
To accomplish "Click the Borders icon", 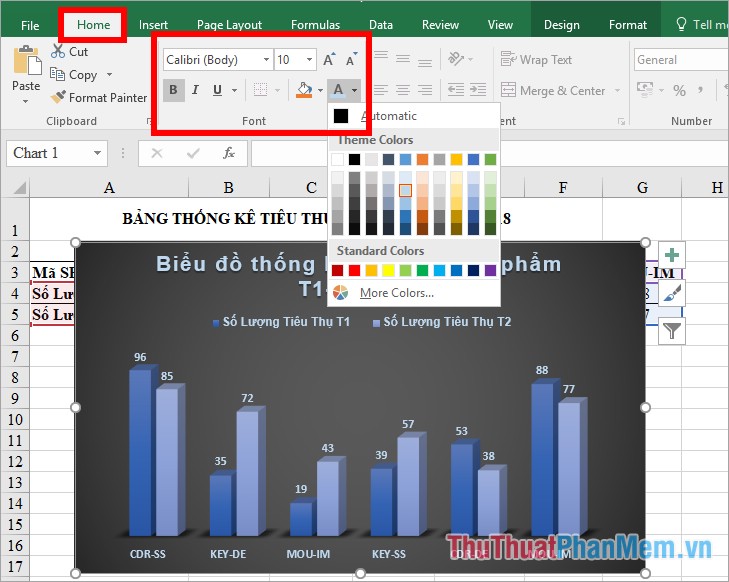I will tap(261, 90).
